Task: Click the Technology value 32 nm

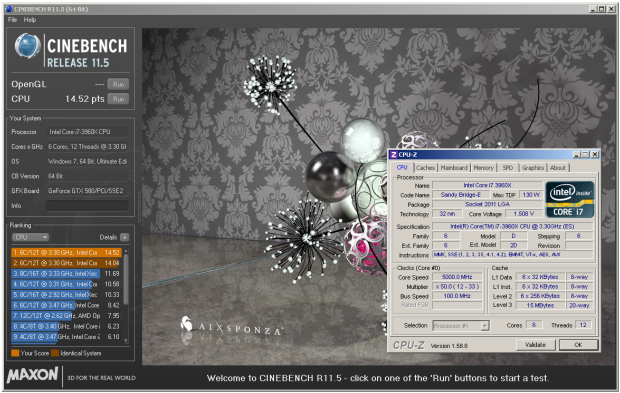Action: coord(447,214)
